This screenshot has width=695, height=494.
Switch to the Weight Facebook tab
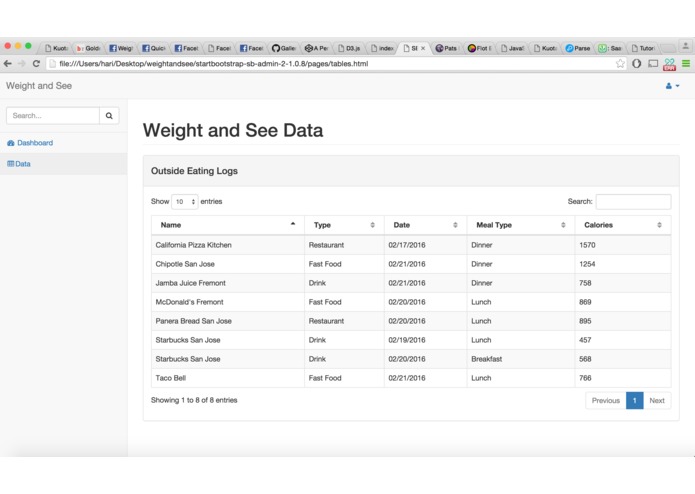pos(121,48)
